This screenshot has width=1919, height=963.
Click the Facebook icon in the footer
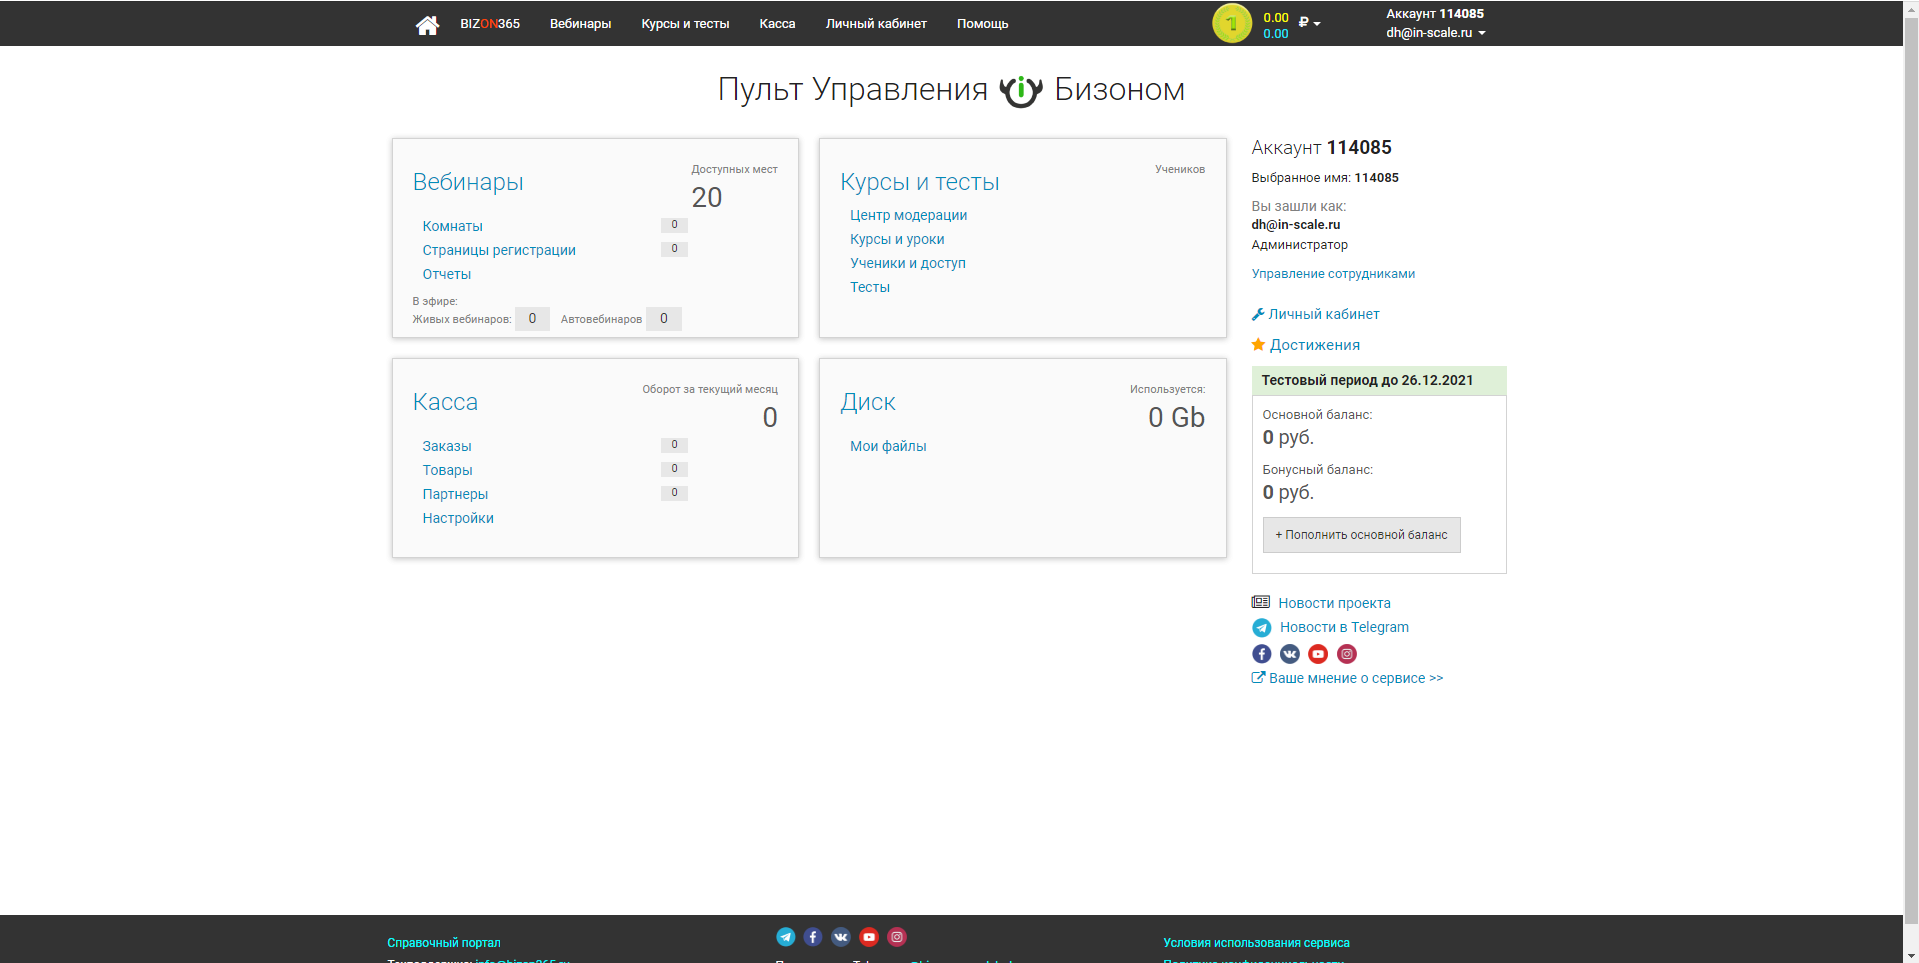(813, 937)
